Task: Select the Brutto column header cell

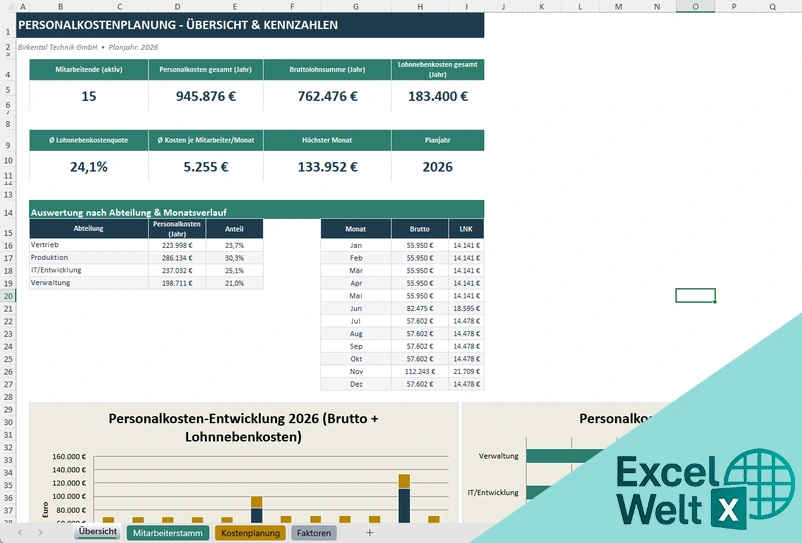Action: tap(419, 229)
